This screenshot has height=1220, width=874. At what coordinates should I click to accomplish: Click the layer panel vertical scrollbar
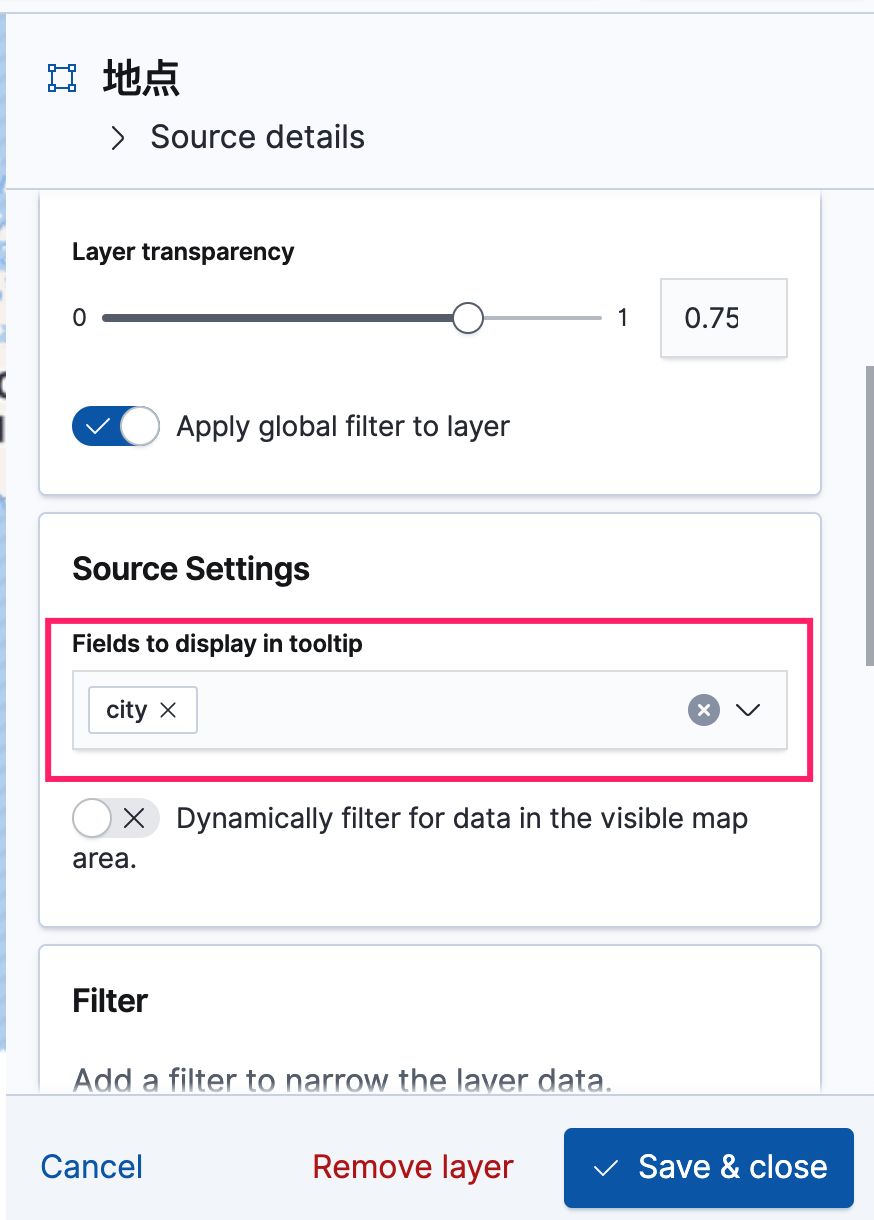coord(868,515)
